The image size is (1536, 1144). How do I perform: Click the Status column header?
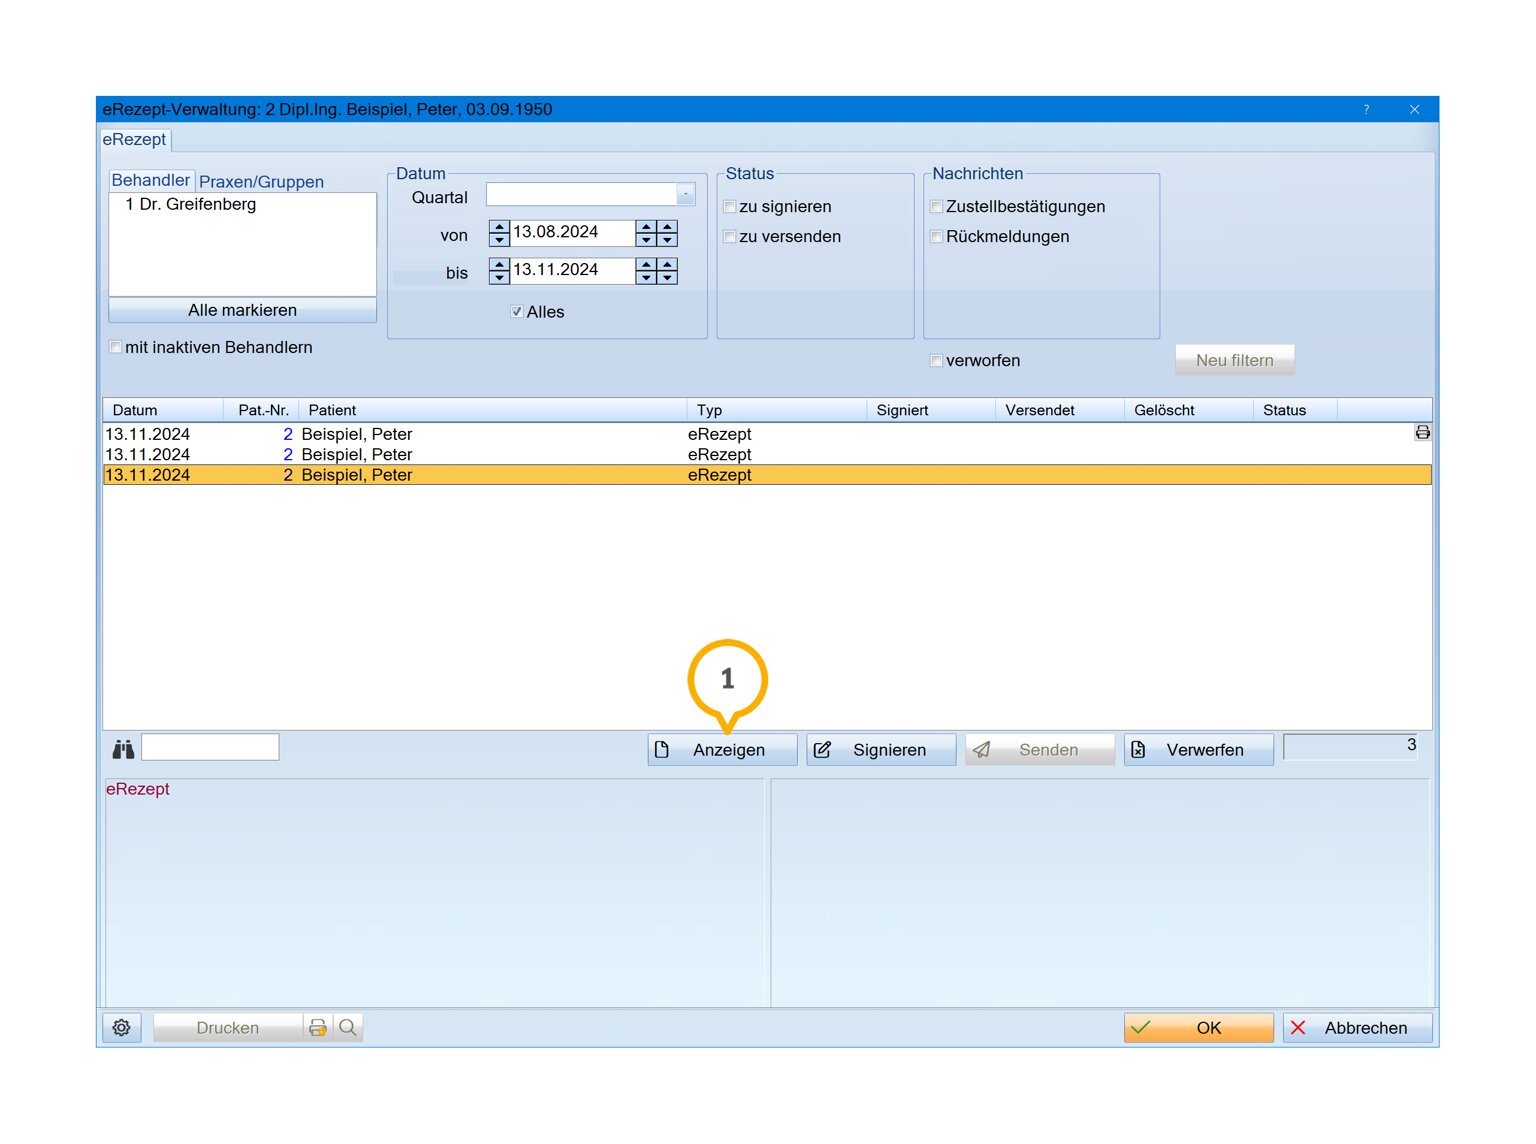click(x=1295, y=410)
